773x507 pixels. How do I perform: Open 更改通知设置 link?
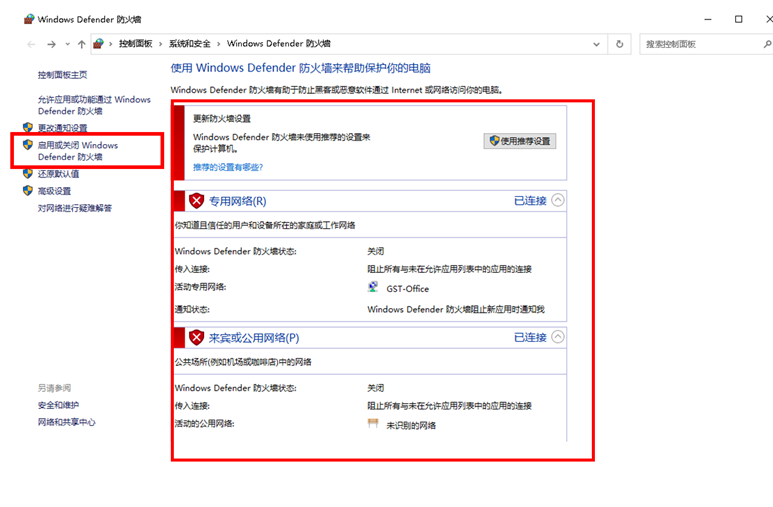tap(63, 128)
